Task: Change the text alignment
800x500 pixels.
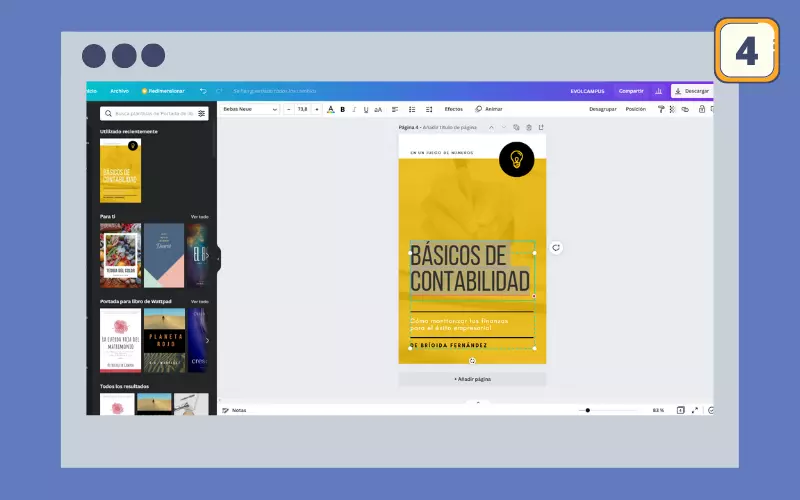Action: pos(395,109)
